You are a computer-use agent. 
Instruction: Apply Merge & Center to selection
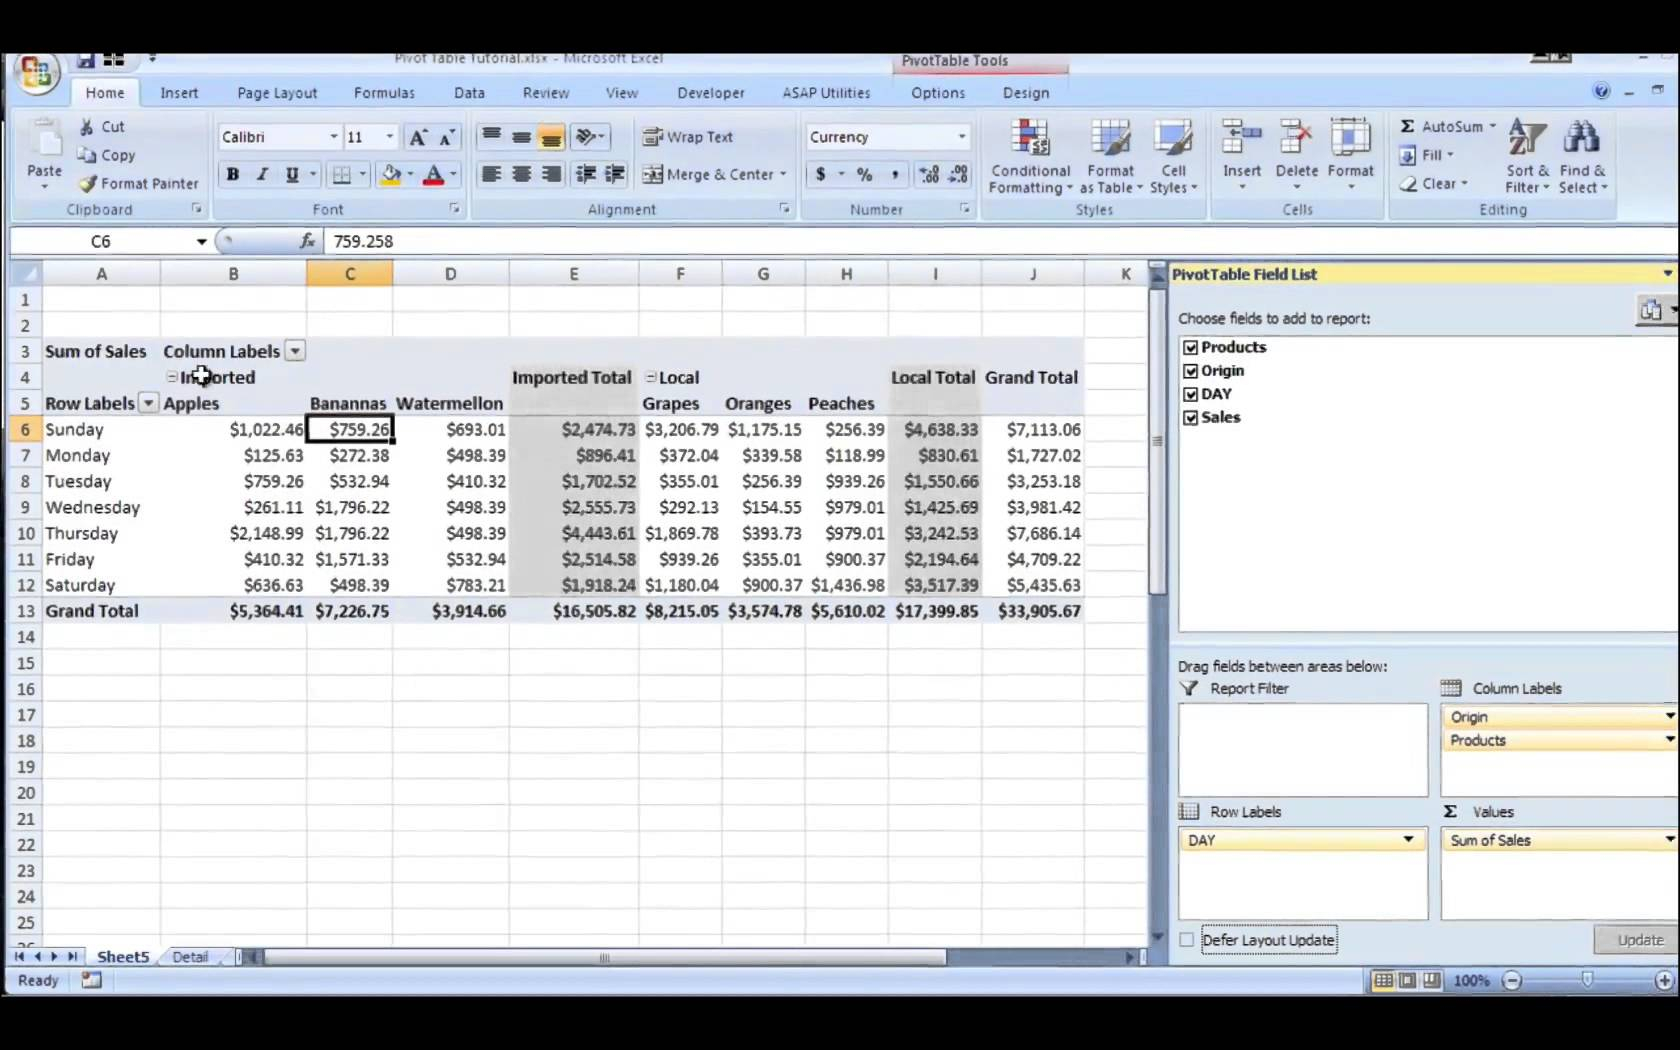714,174
